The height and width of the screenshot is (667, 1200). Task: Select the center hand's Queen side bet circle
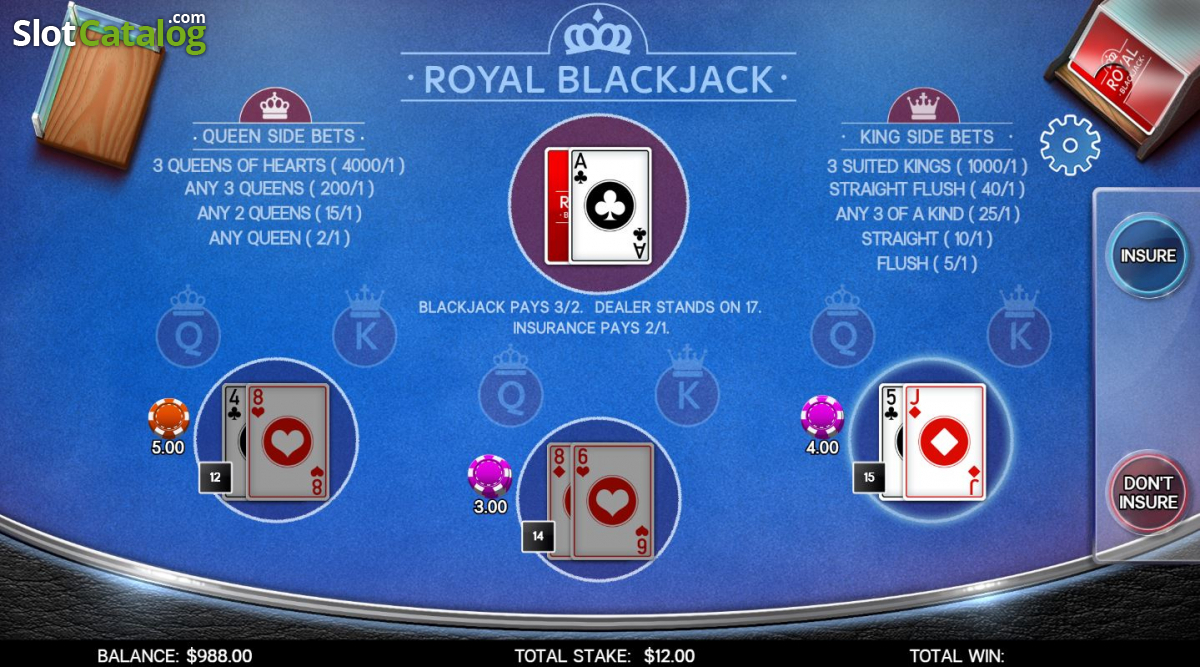[510, 387]
